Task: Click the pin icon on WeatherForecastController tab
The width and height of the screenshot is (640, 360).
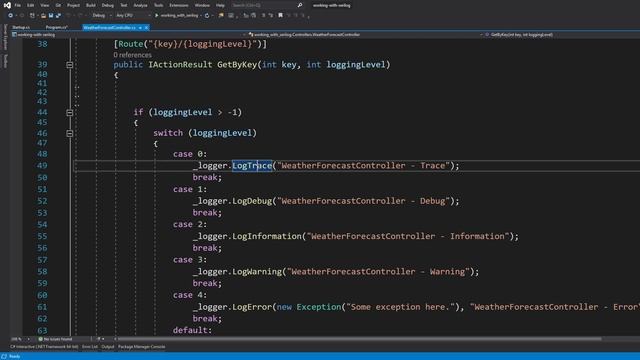Action: point(140,27)
